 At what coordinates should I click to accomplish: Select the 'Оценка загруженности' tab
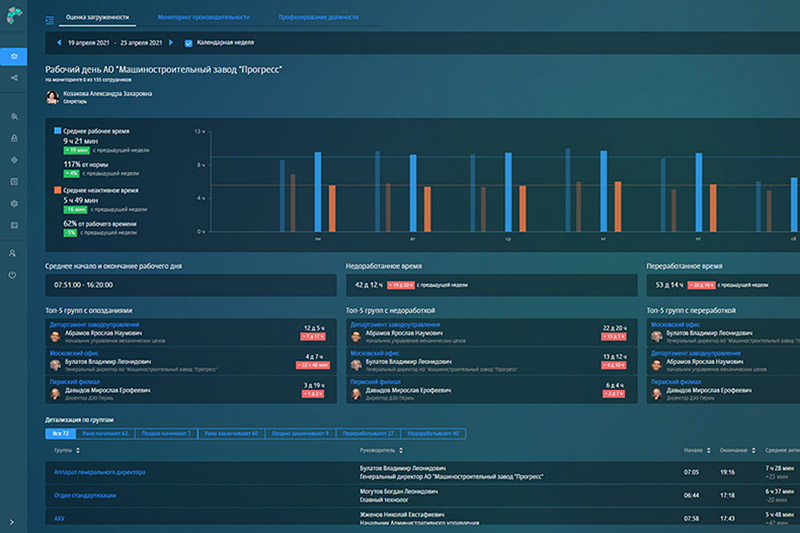point(97,17)
